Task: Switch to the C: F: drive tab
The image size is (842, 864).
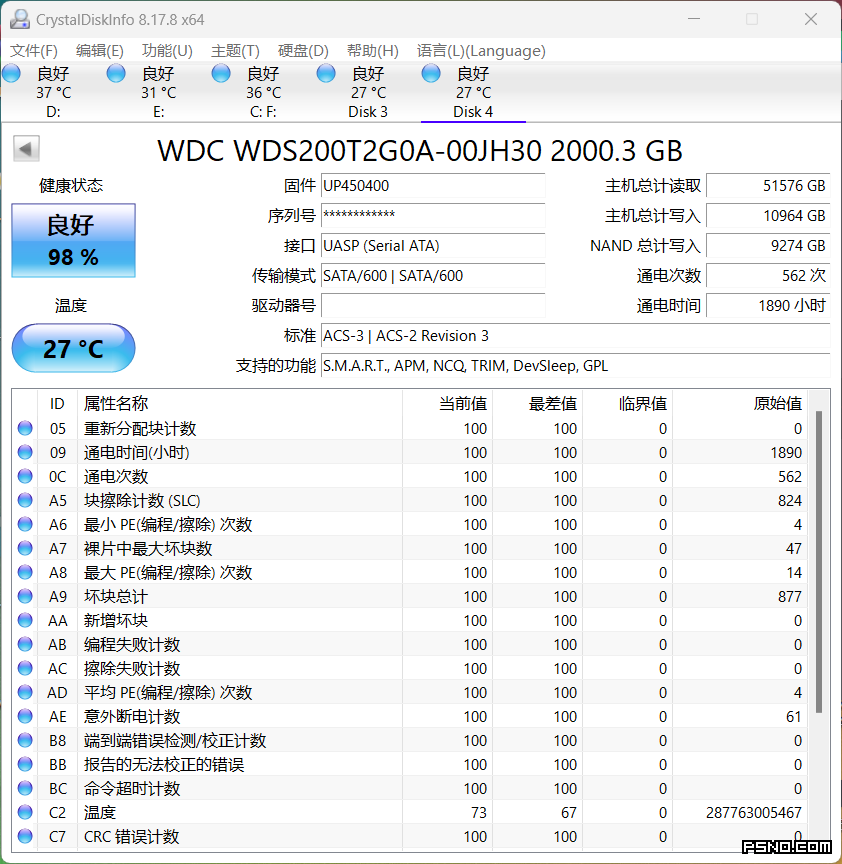Action: 263,92
